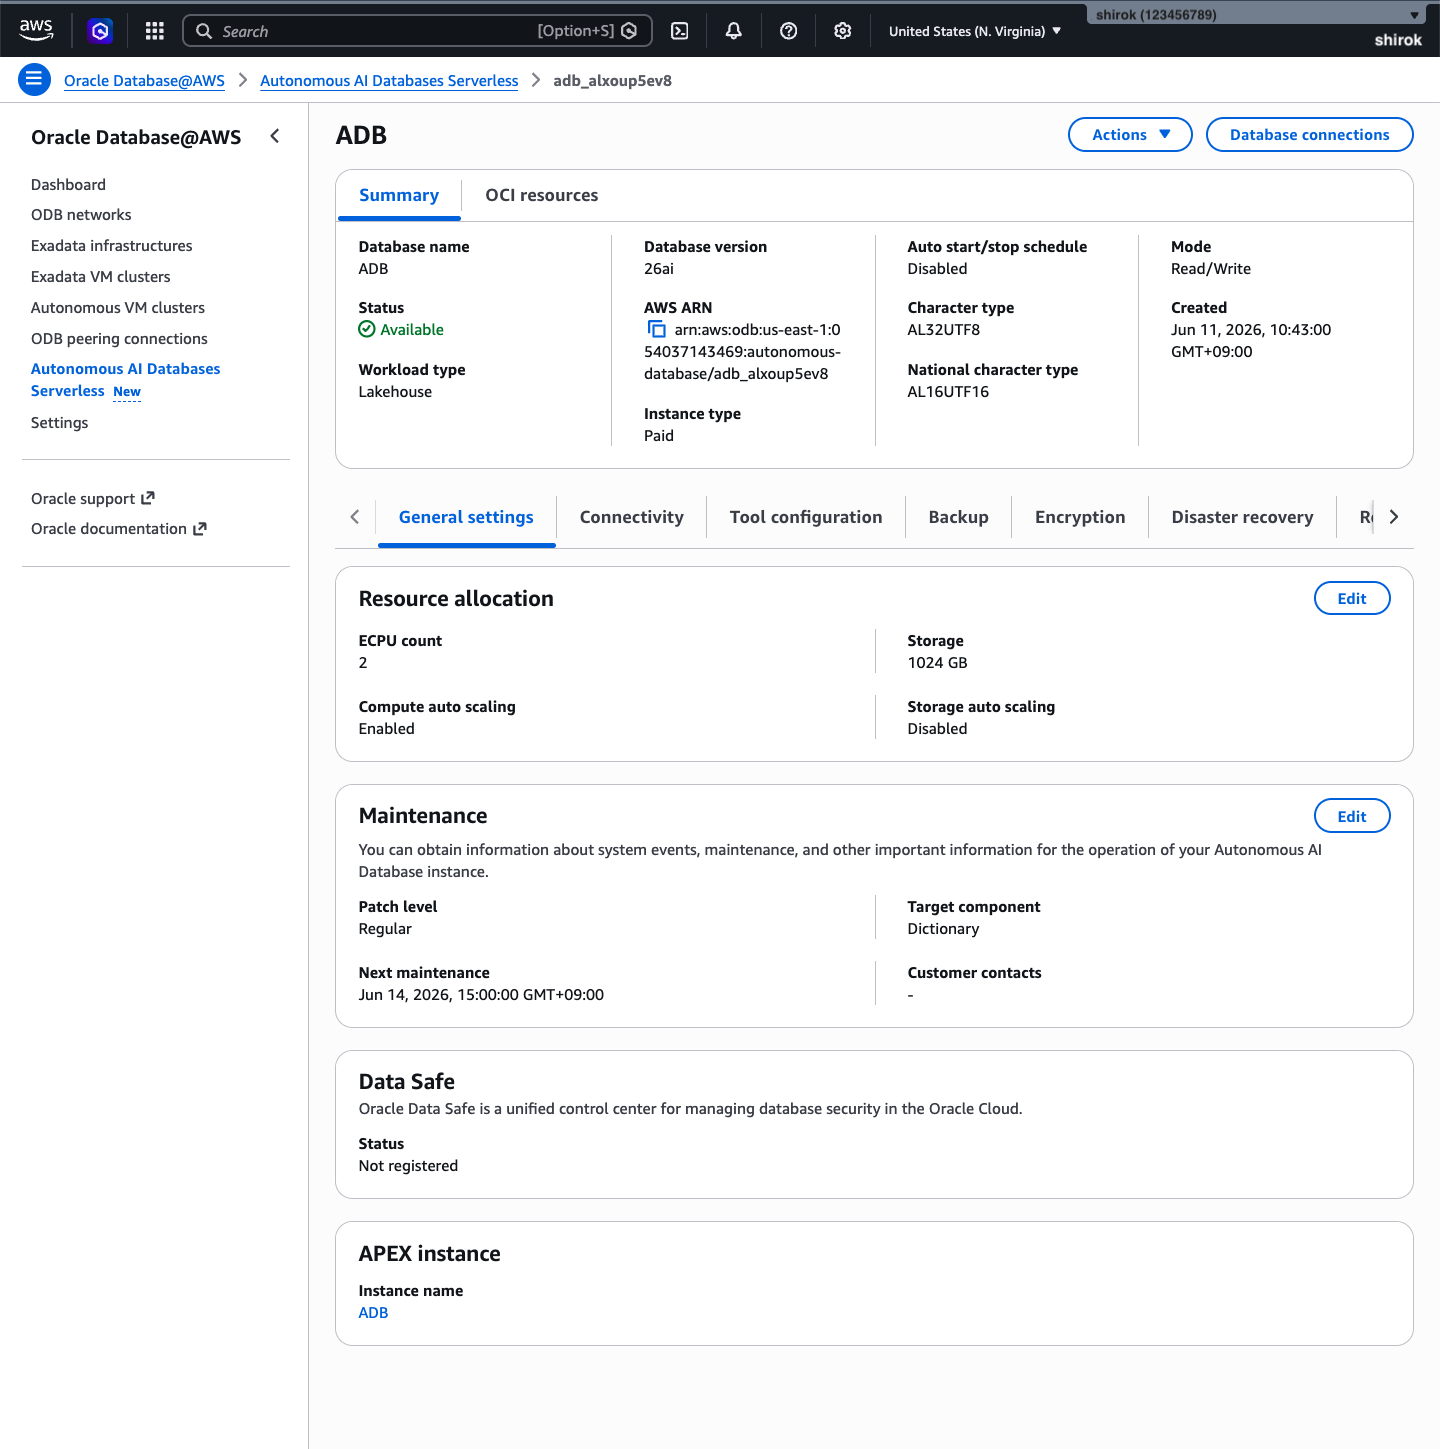Open ODB peering connections in the sidebar
Screen dimensions: 1440x1449
119,339
